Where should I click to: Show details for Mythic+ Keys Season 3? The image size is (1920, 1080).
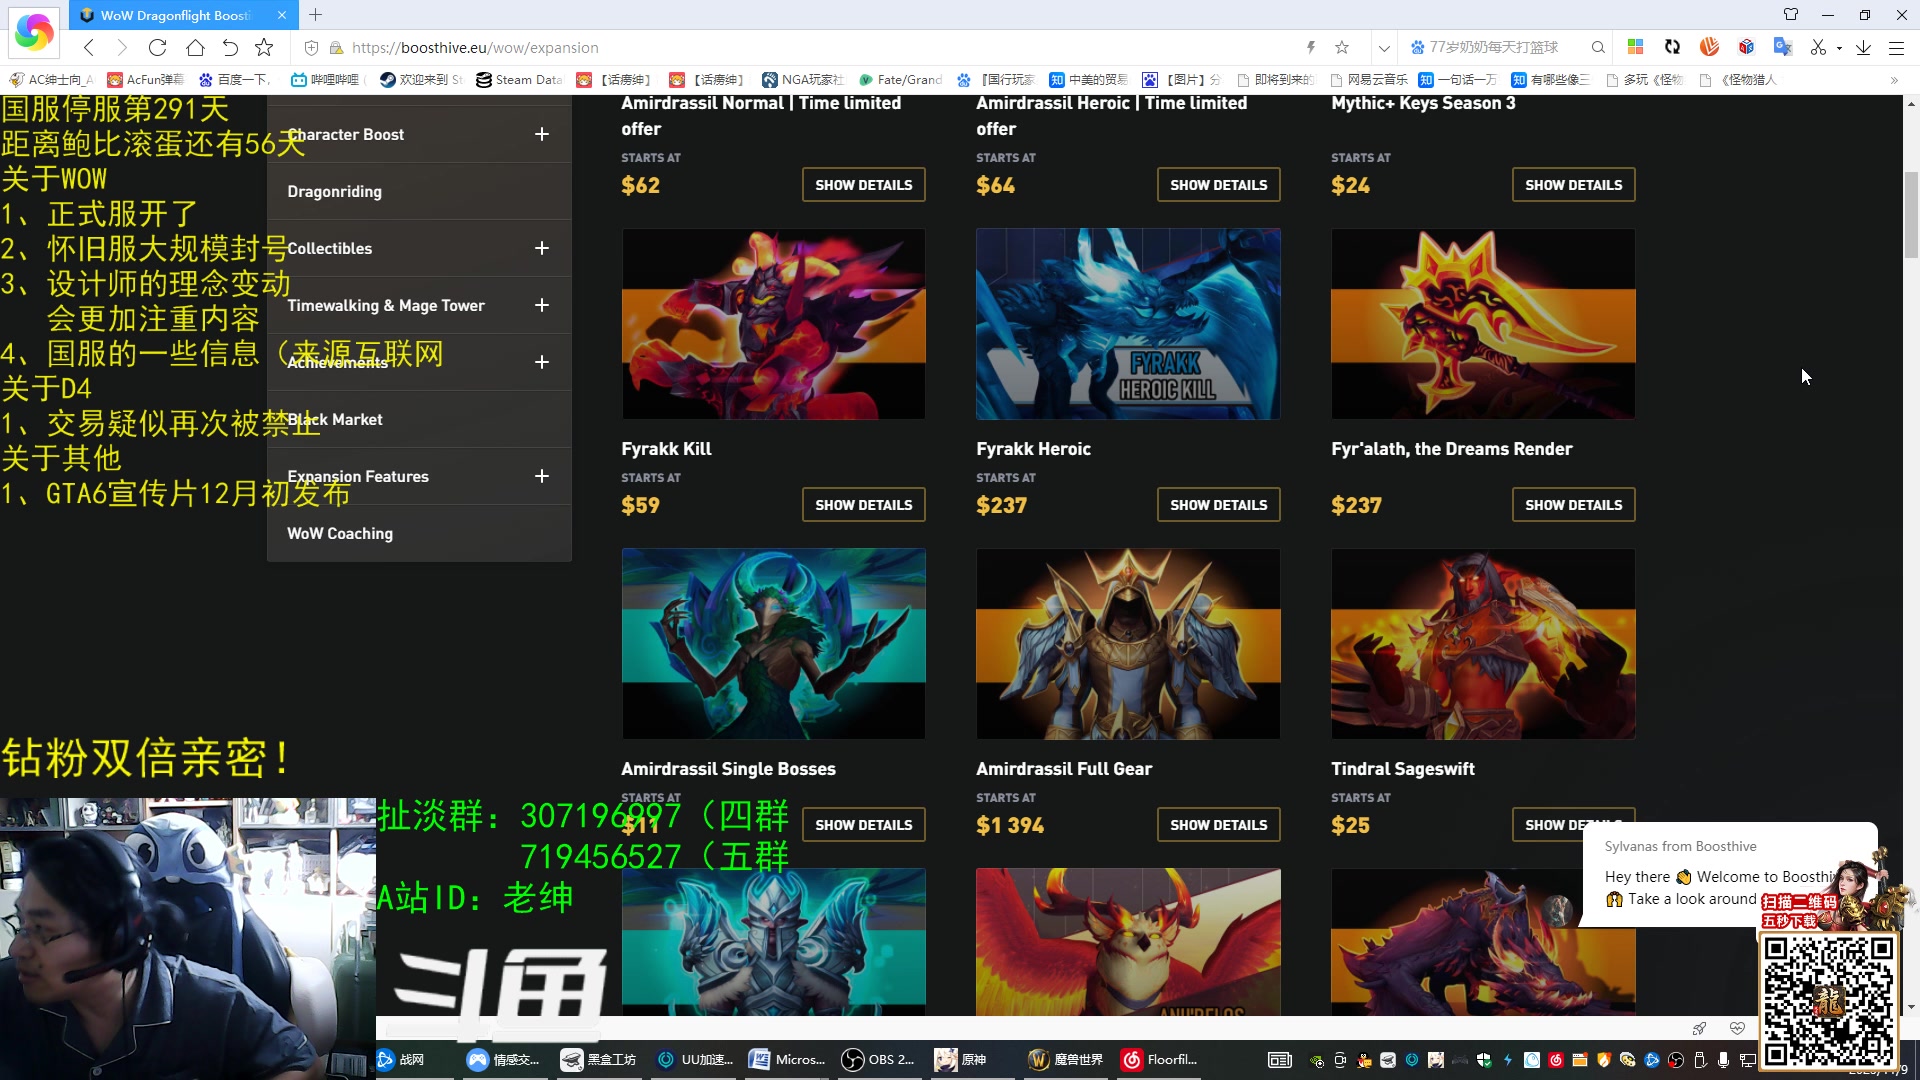1573,185
